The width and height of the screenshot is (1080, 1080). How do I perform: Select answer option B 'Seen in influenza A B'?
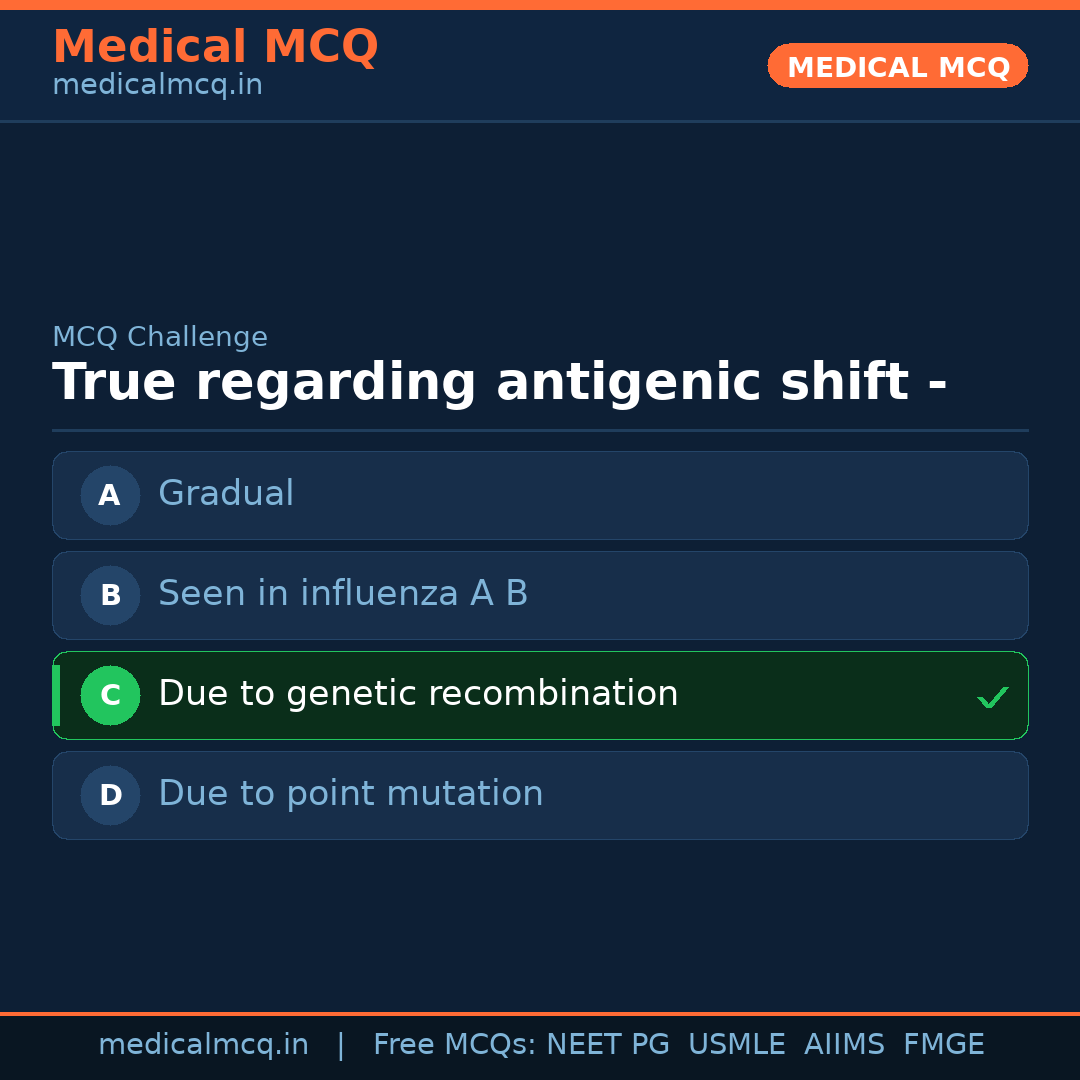[540, 595]
